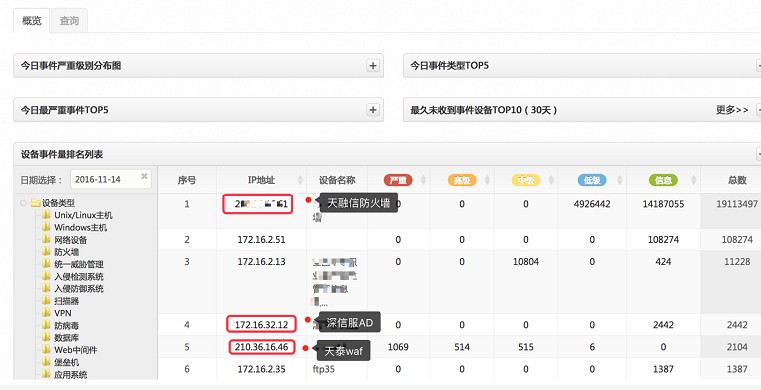Collapse the 设备类型 tree root
This screenshot has width=761, height=390.
coord(23,203)
